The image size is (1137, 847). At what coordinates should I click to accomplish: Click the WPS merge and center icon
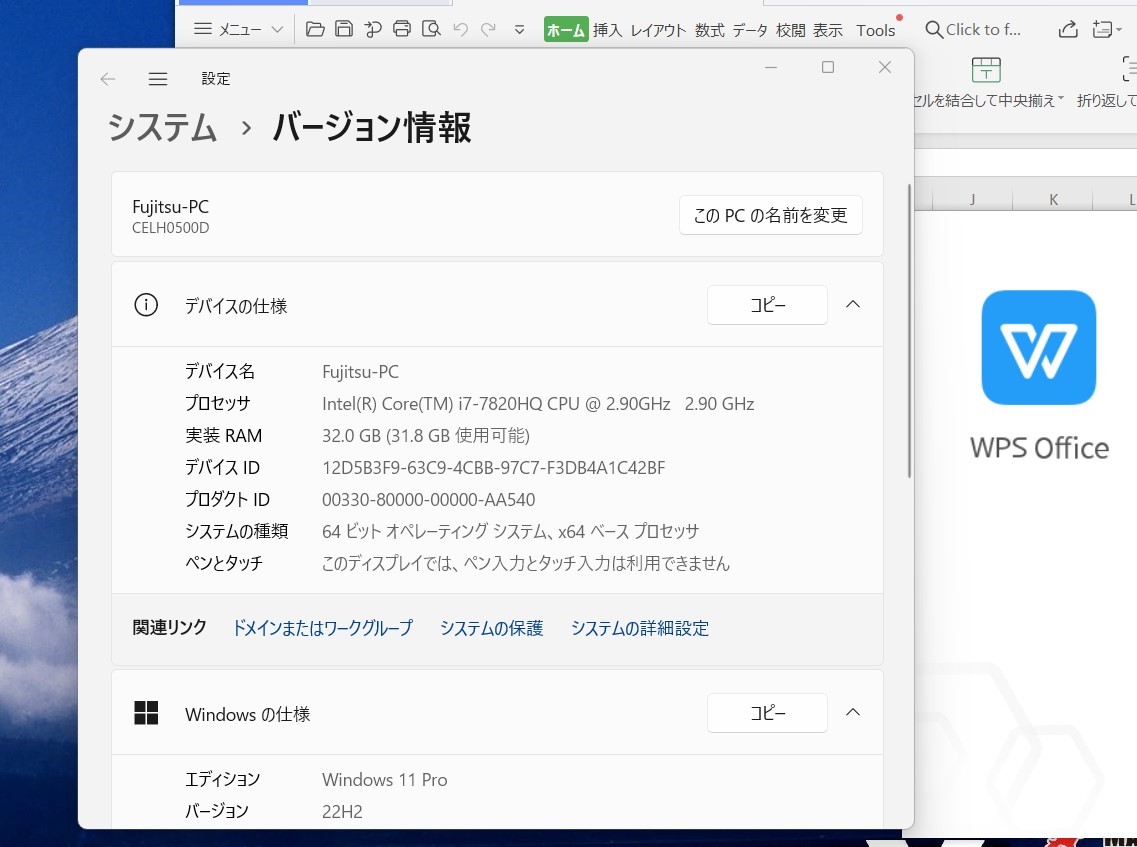coord(985,70)
